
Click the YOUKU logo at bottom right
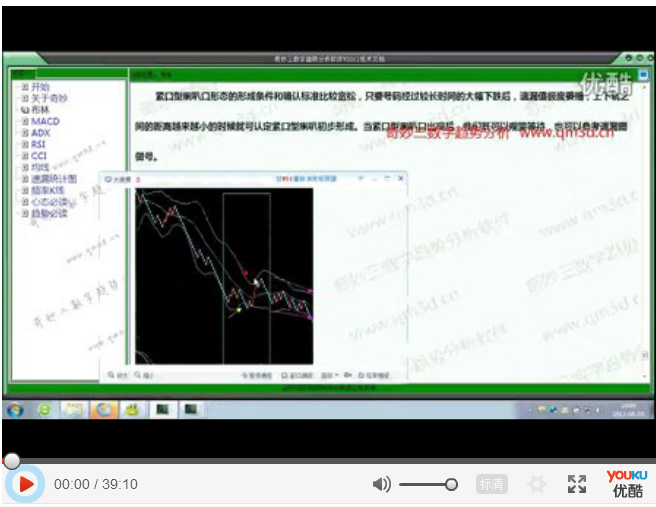pos(627,482)
